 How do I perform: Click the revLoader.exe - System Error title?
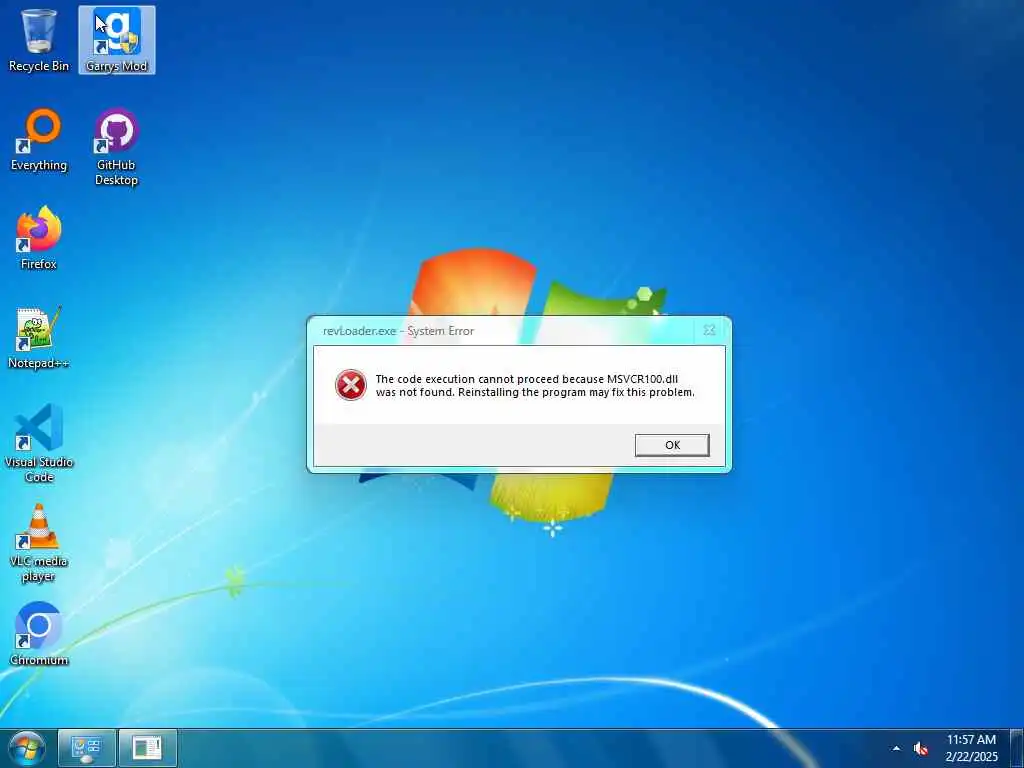coord(398,330)
